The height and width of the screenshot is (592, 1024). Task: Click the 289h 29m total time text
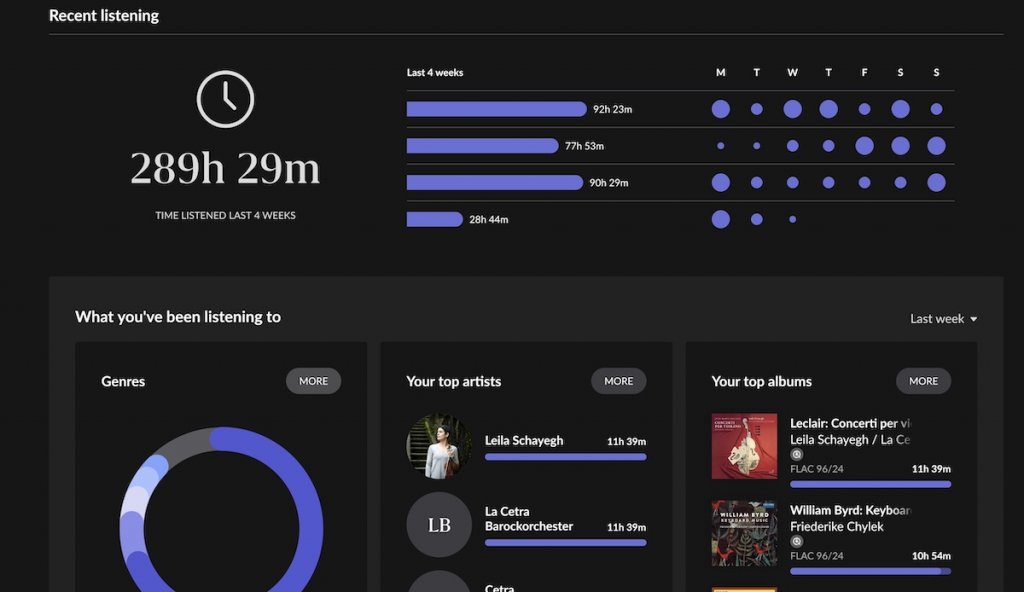(225, 168)
